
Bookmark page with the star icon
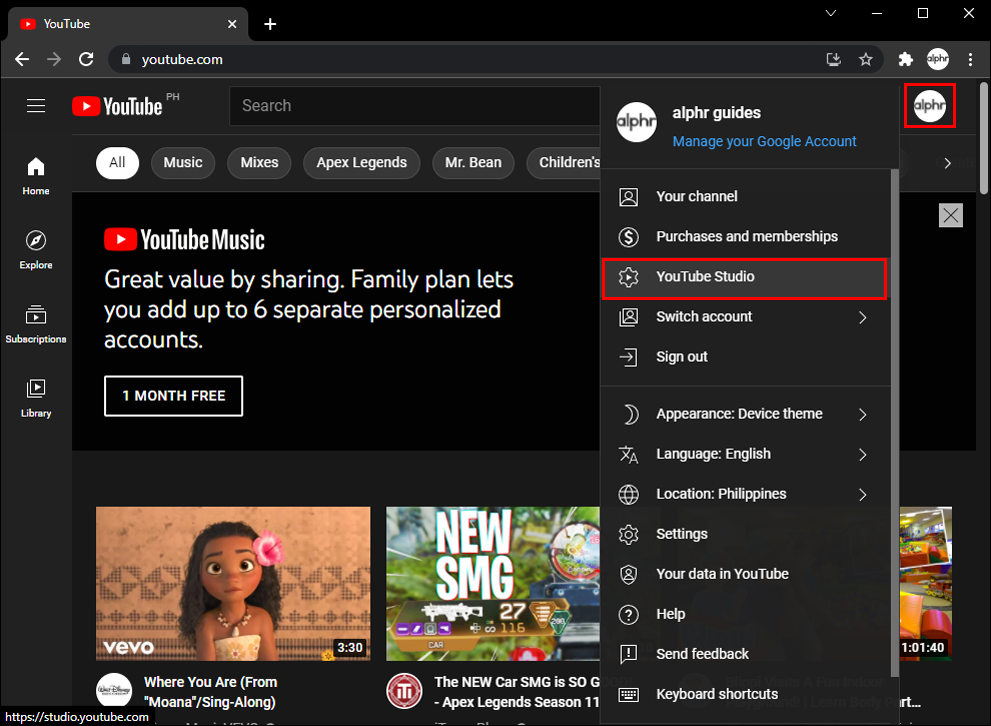(866, 59)
